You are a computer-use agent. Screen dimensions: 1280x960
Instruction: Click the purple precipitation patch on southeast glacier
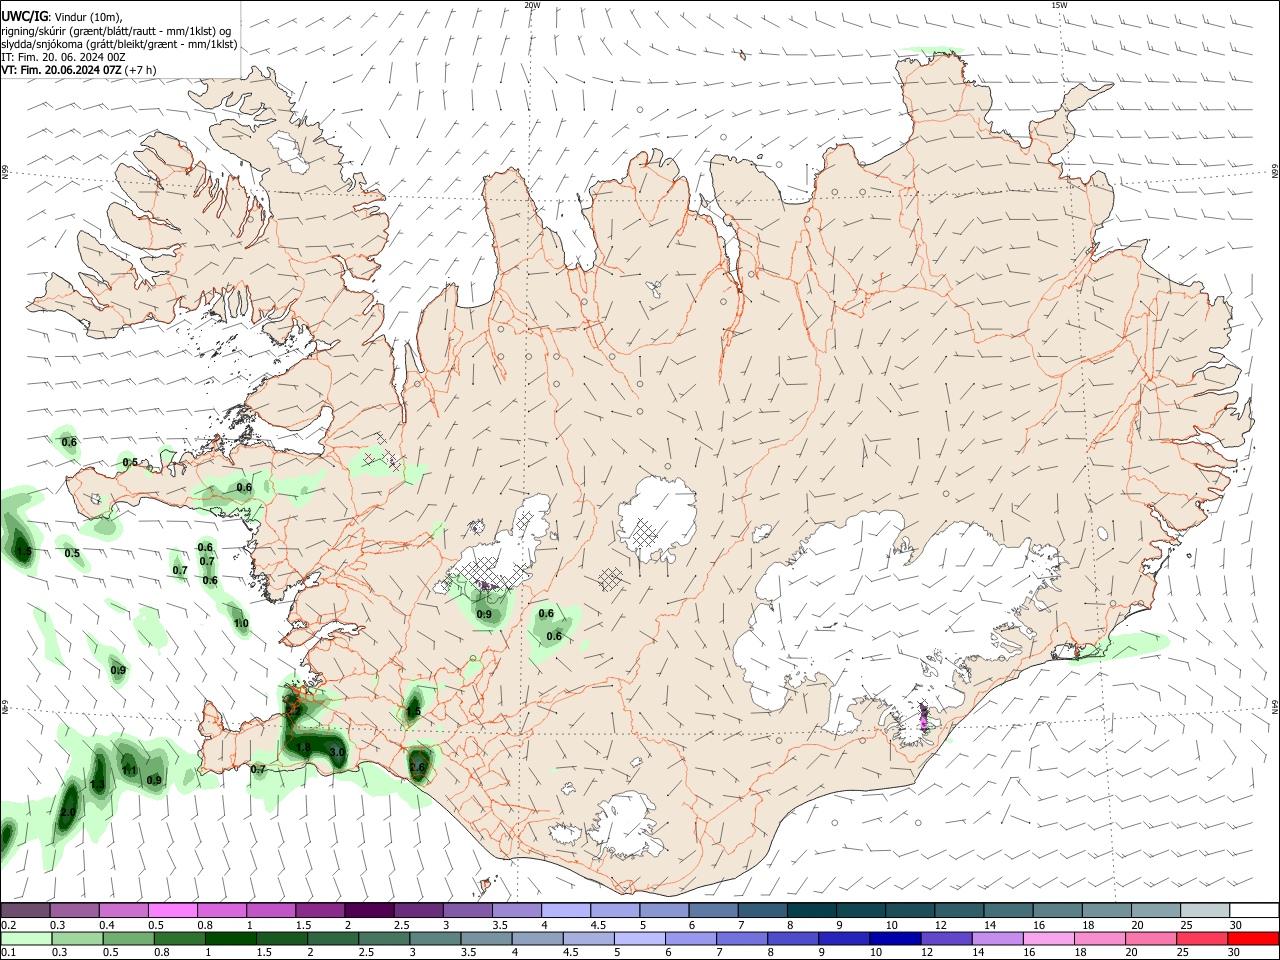[x=923, y=718]
